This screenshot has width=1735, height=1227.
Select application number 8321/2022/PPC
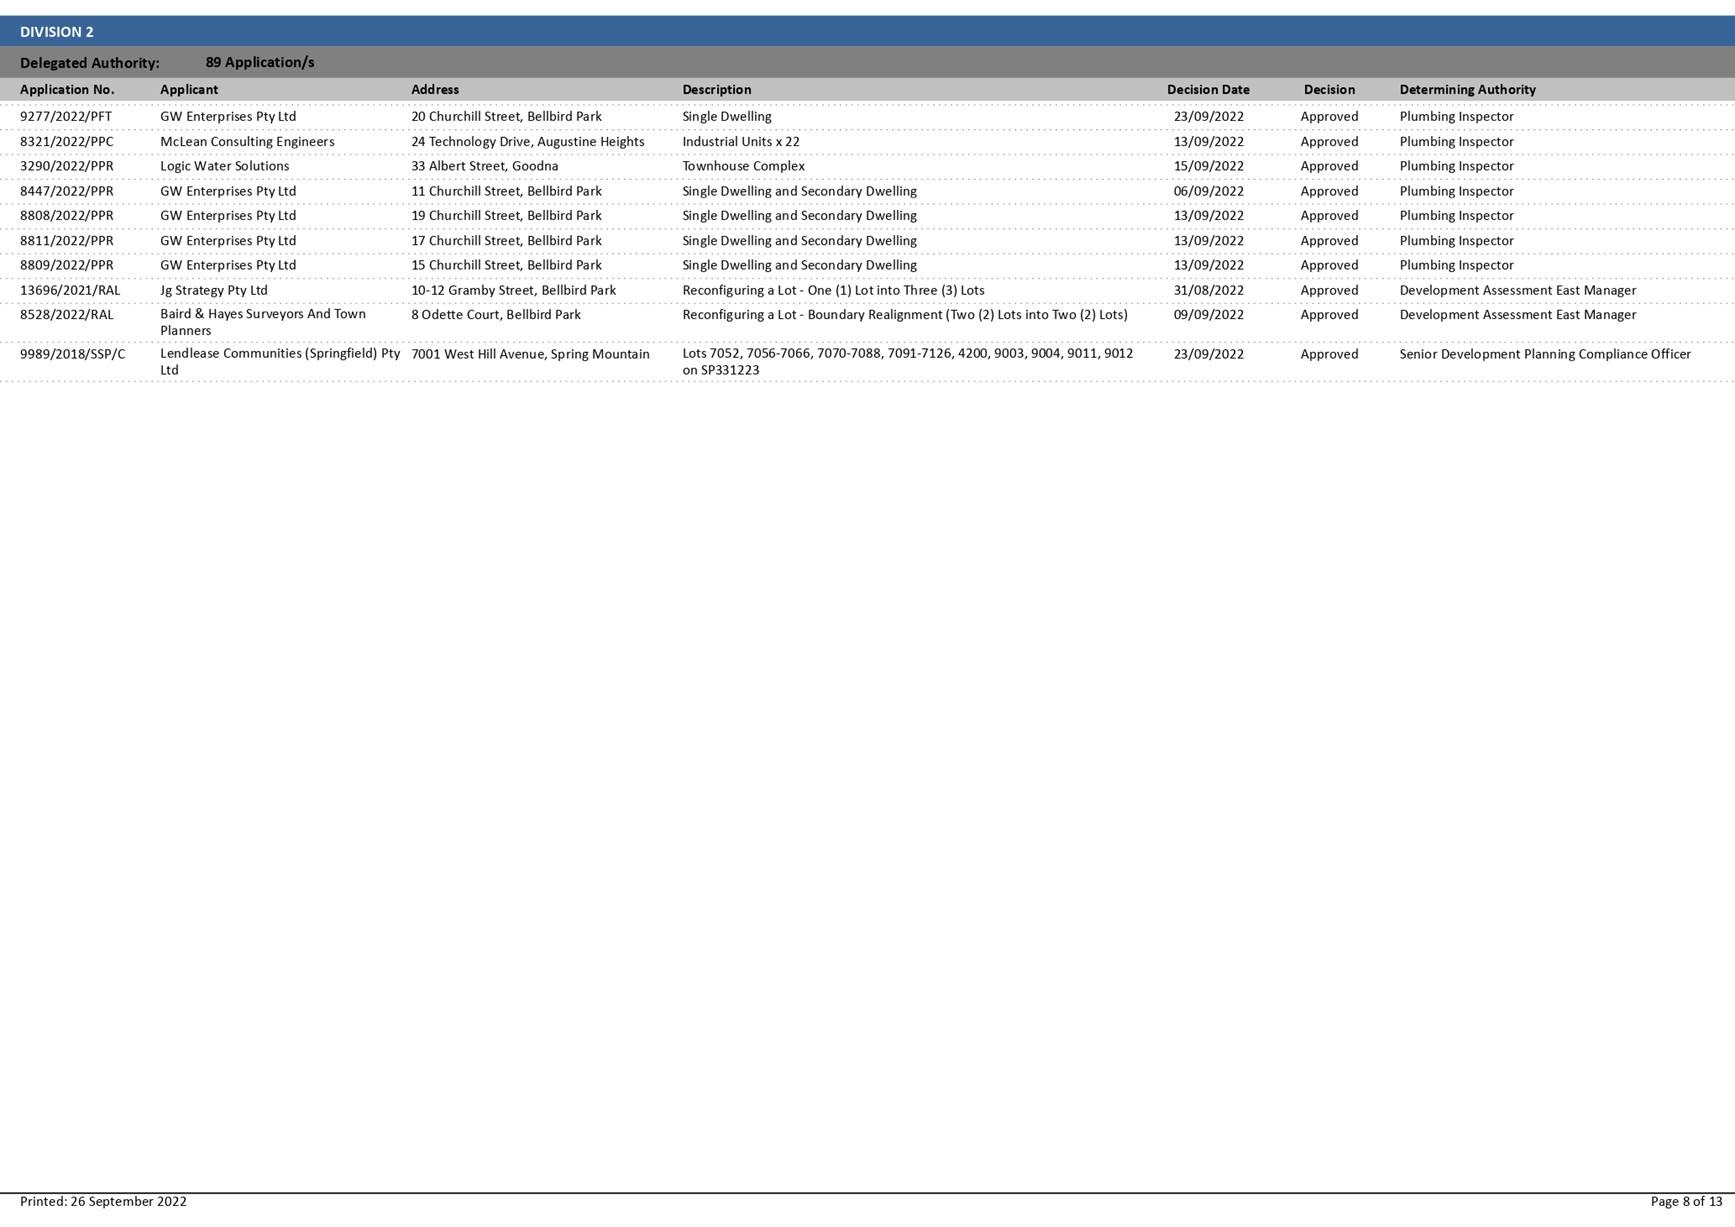67,142
